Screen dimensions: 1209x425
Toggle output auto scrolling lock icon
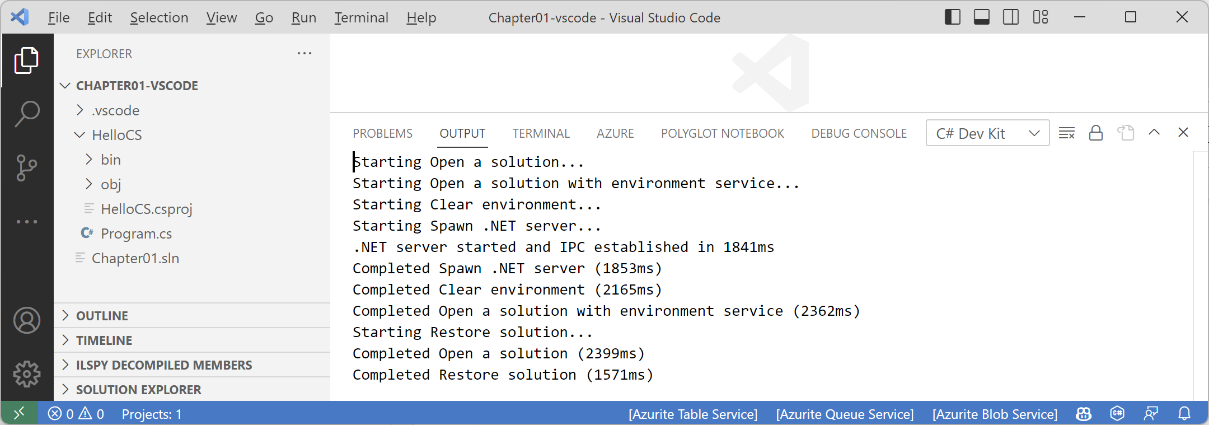pos(1096,133)
